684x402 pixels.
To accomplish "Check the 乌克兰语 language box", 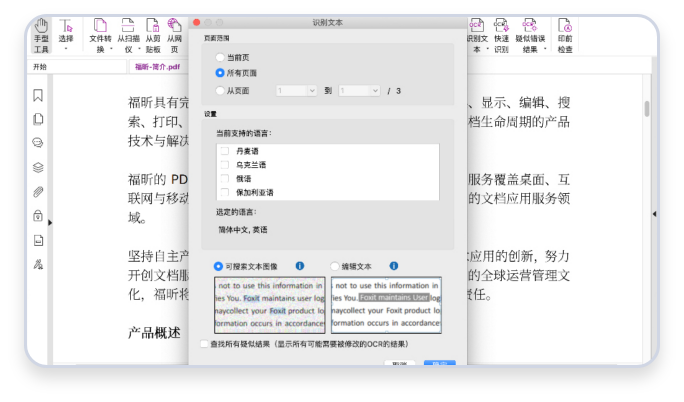I will pyautogui.click(x=225, y=164).
